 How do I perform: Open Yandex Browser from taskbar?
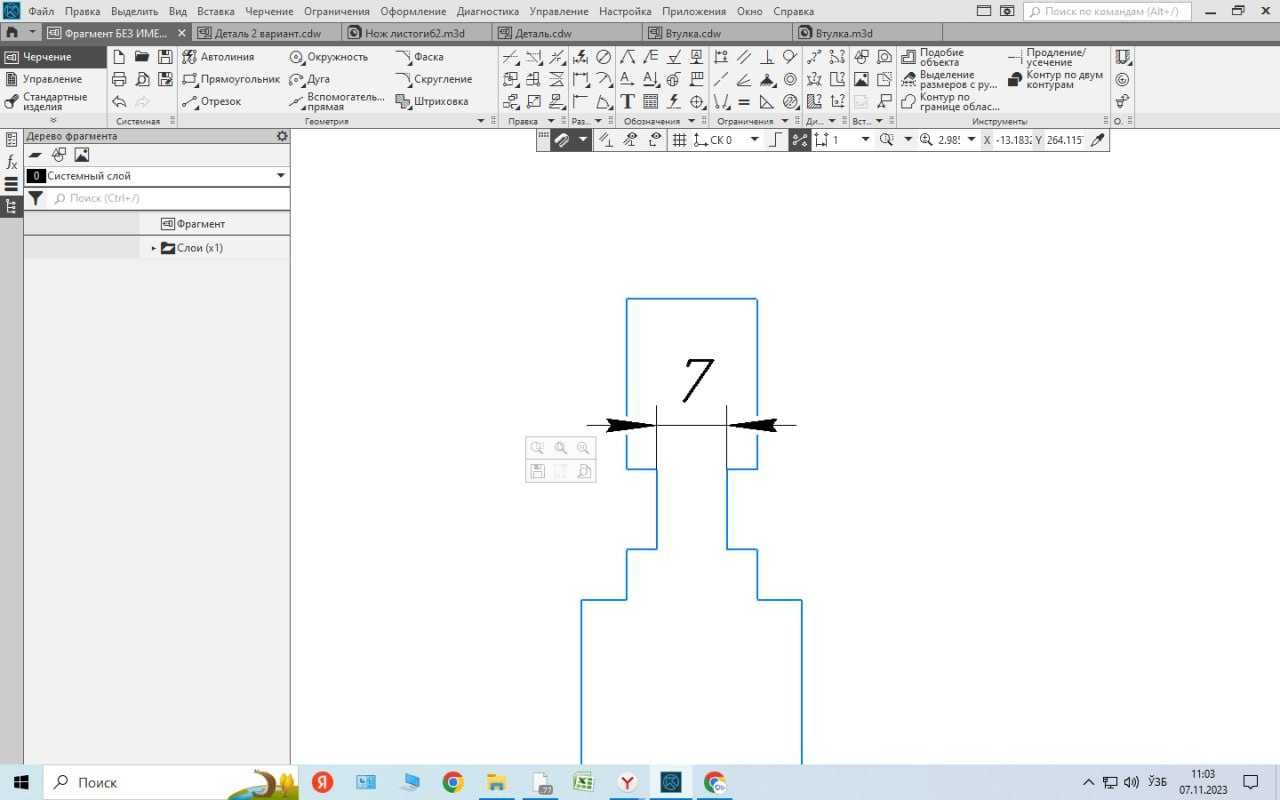pos(627,782)
